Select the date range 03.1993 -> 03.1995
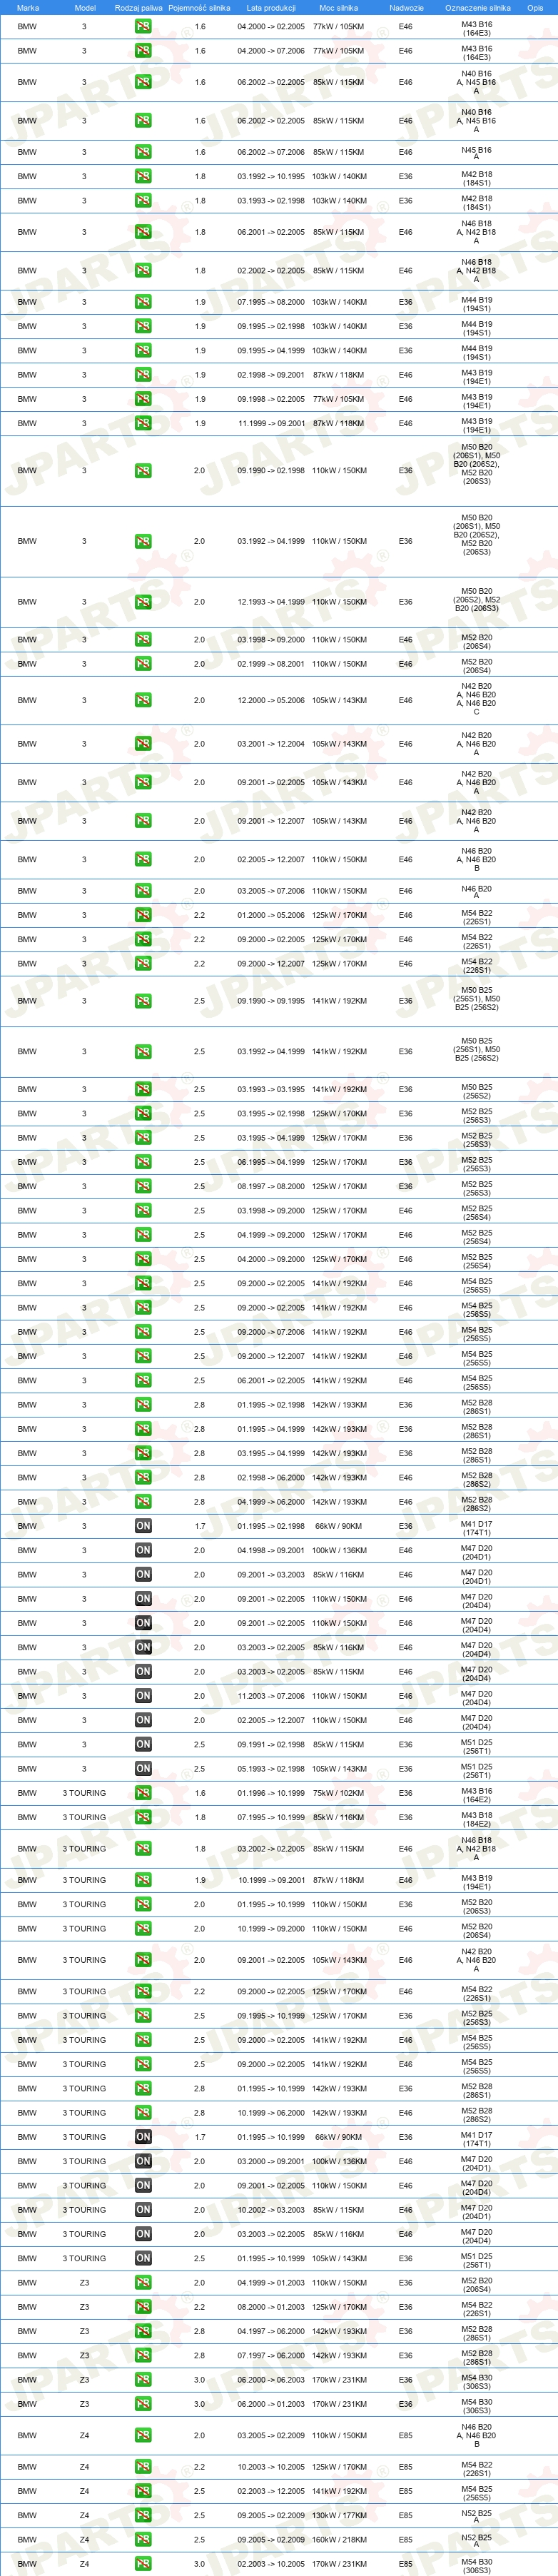Screen dimensions: 558x2576 pos(271,1089)
